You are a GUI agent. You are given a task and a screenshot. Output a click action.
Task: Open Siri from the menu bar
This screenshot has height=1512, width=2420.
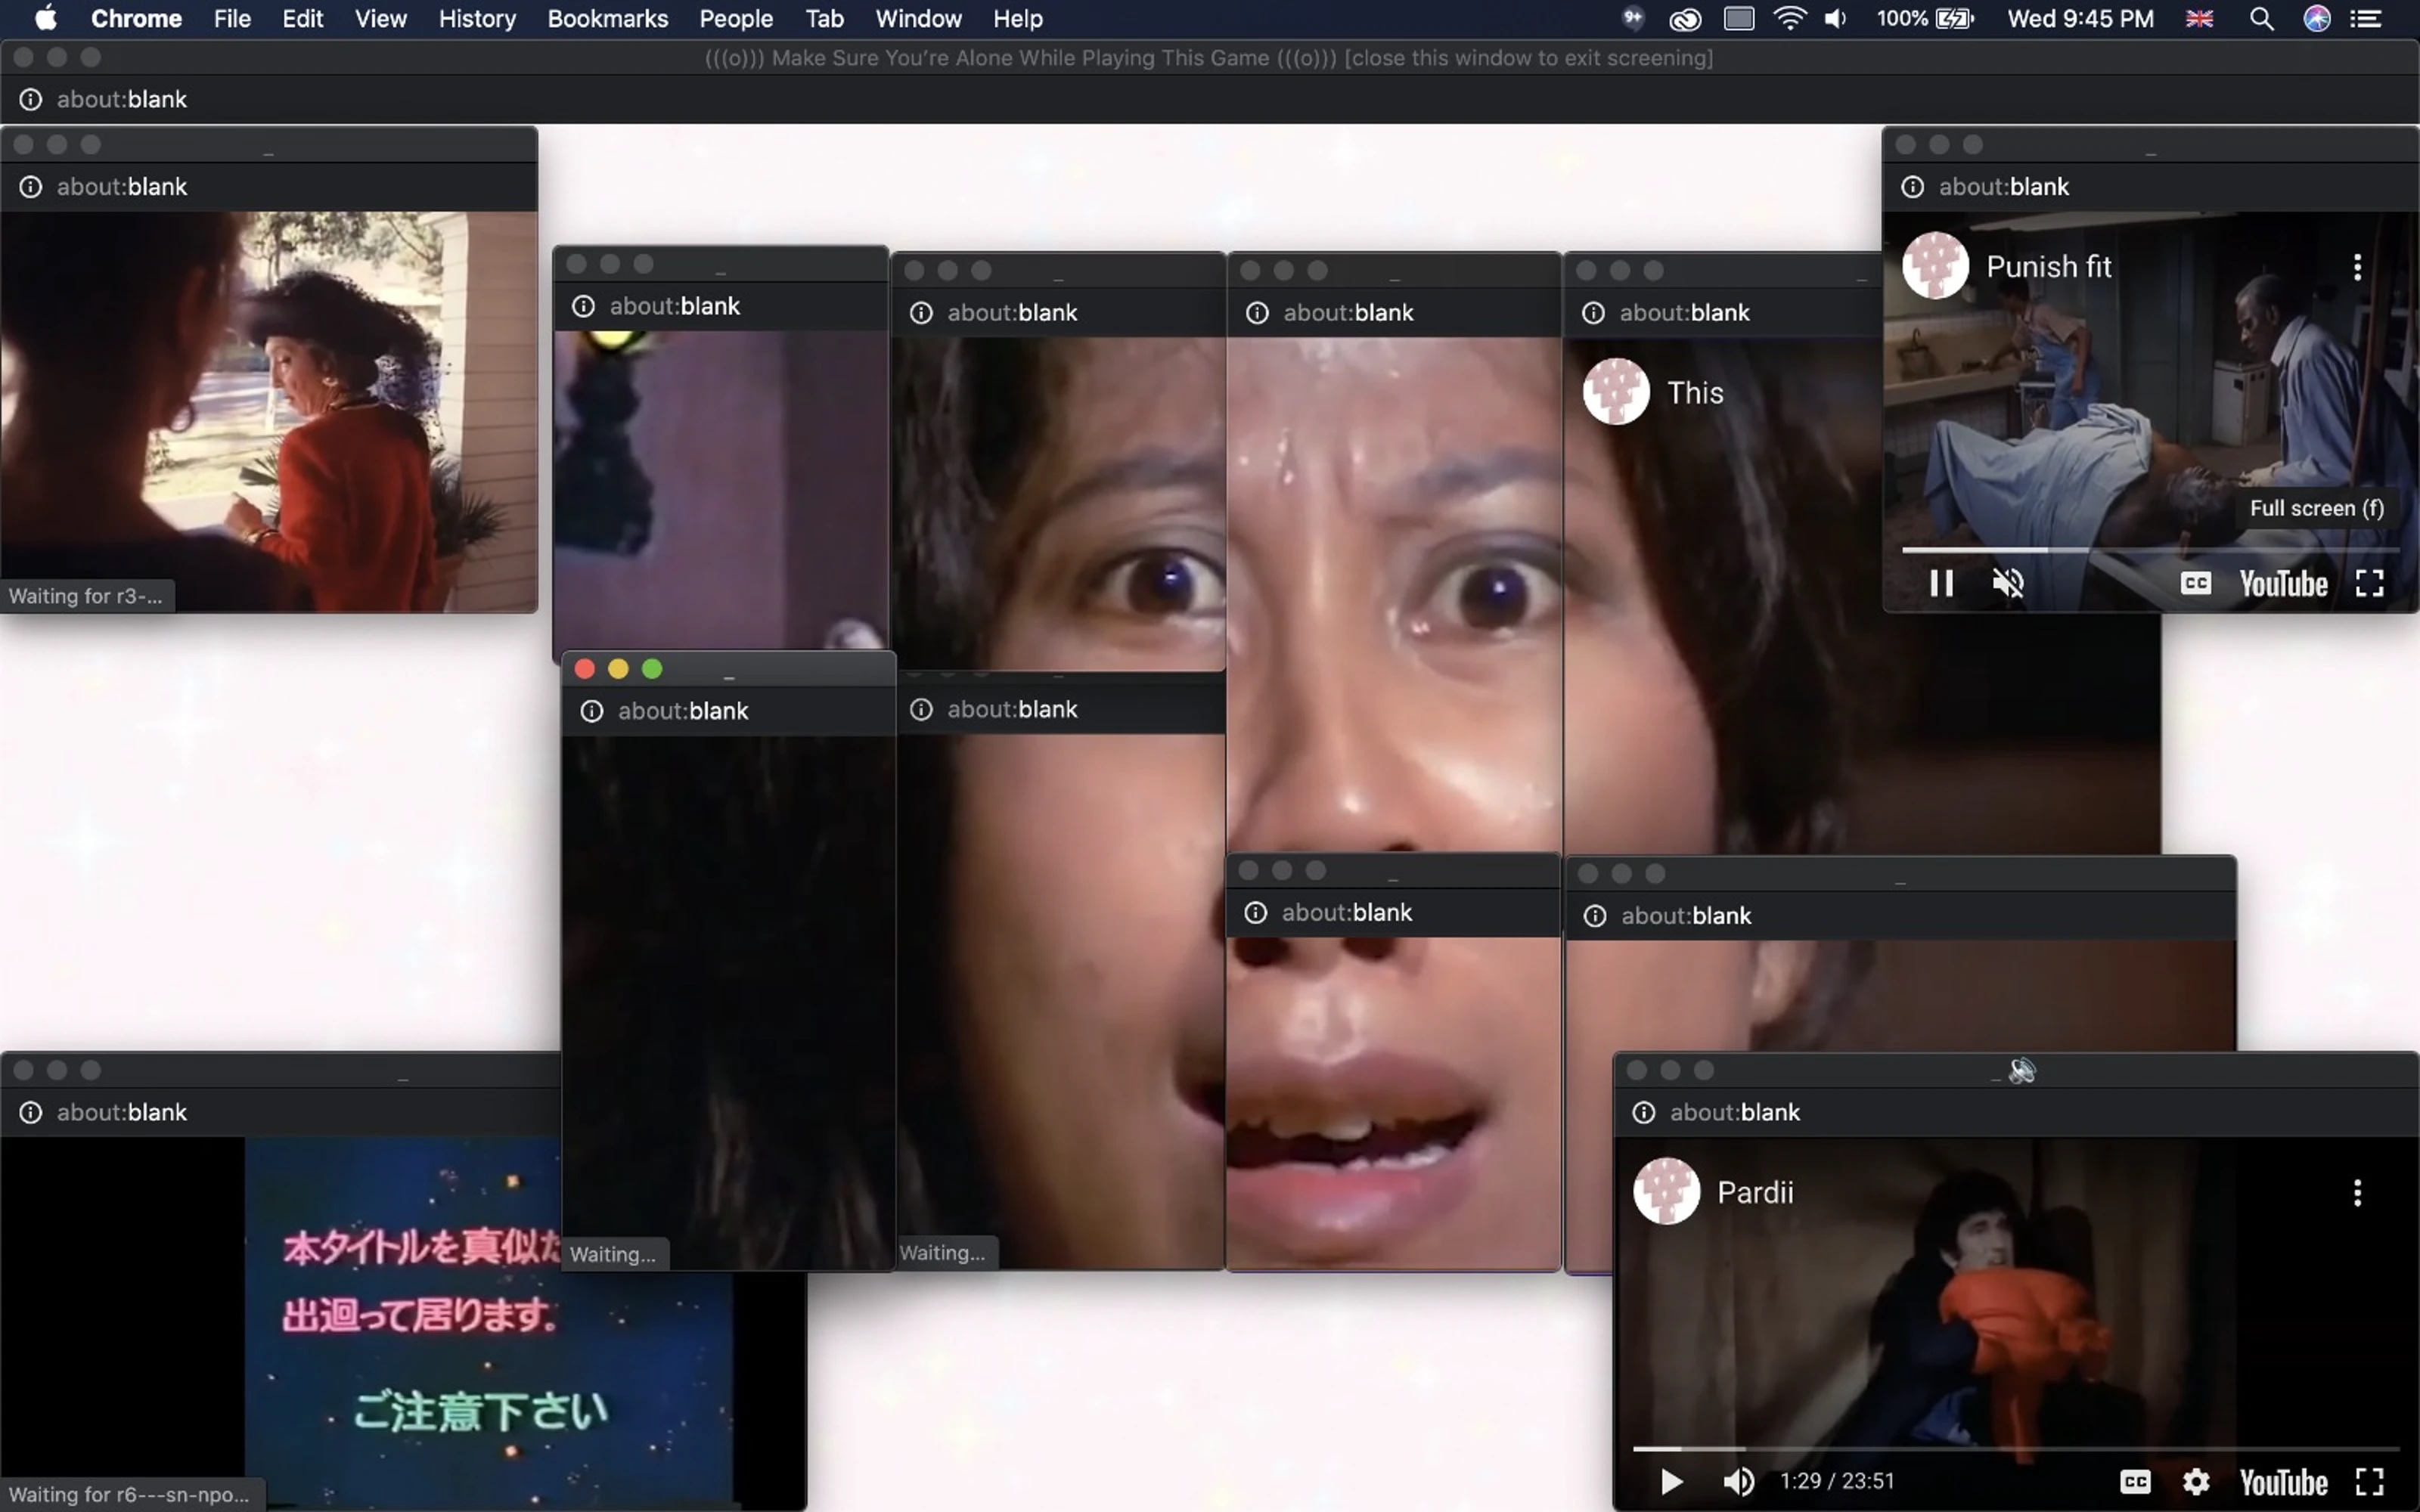(x=2317, y=18)
